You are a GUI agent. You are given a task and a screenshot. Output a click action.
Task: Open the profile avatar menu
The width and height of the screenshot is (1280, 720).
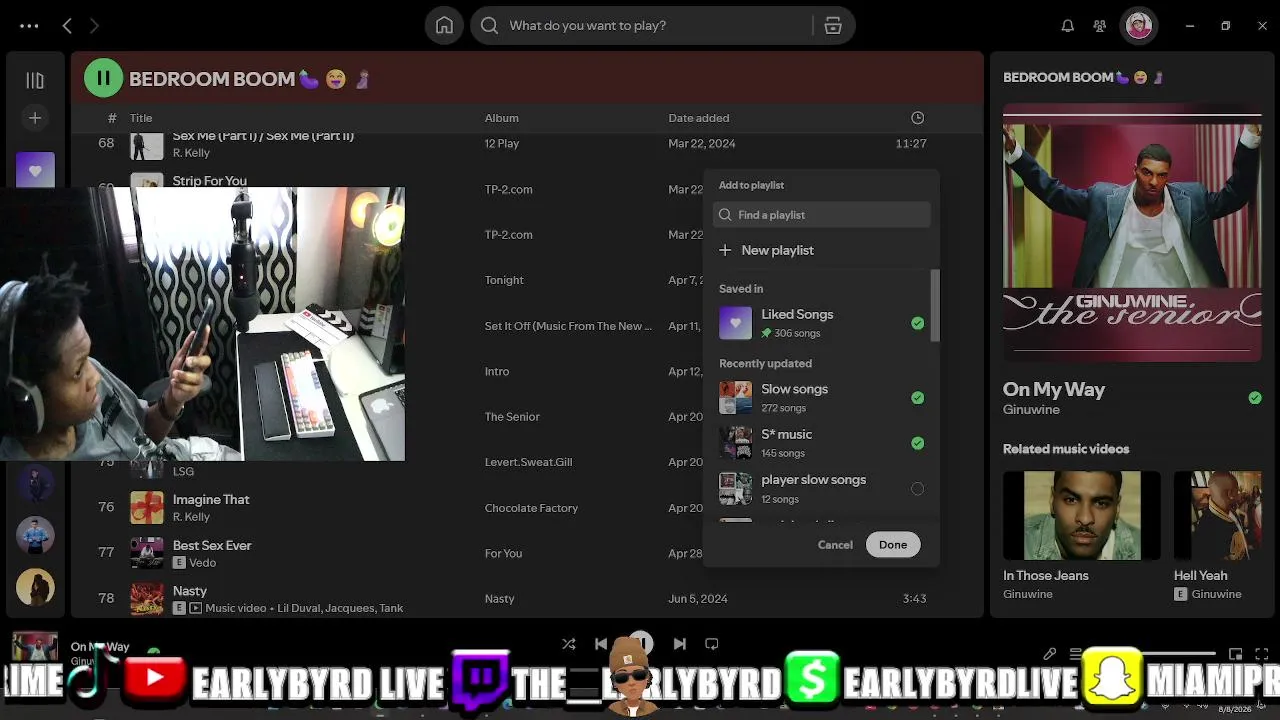(1139, 26)
